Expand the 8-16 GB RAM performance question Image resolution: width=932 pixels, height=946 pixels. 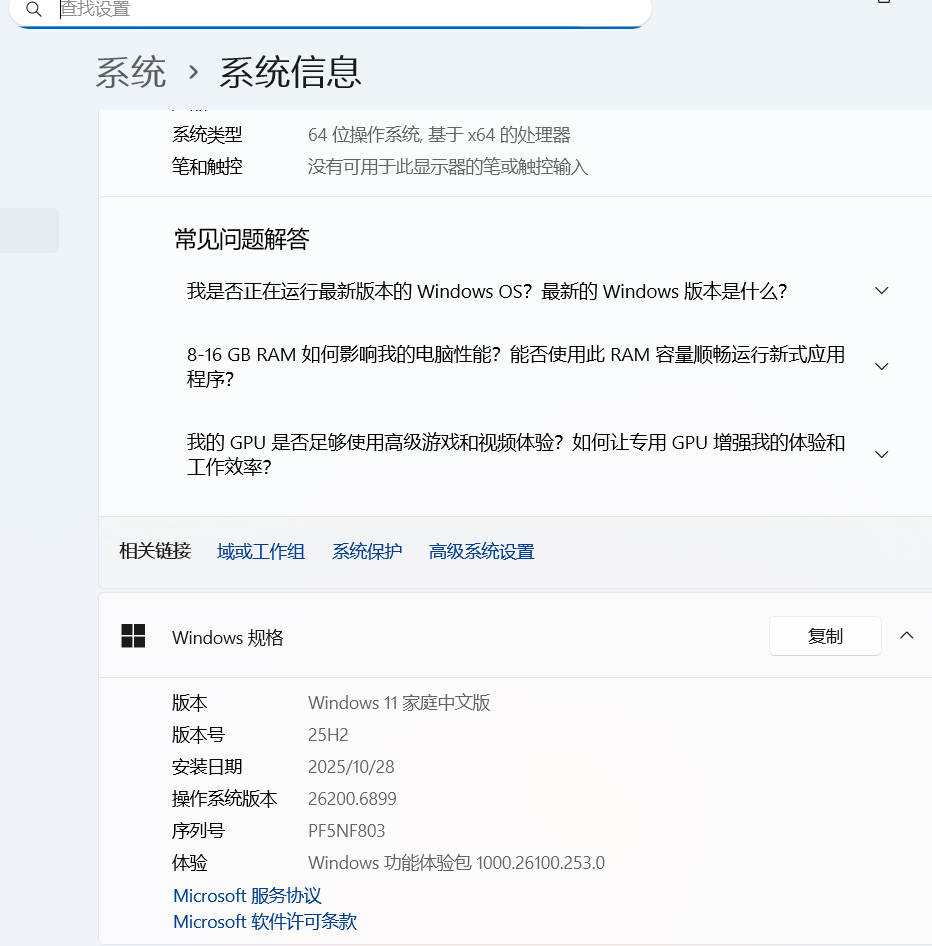pos(880,366)
